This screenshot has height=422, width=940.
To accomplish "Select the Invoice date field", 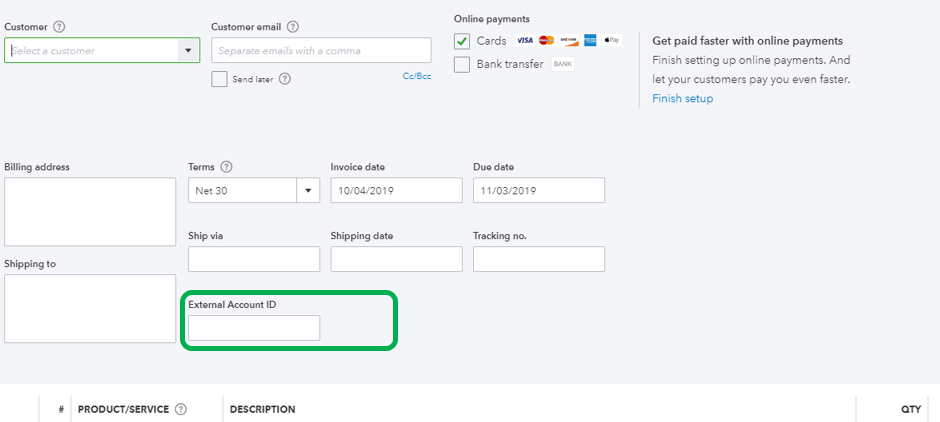I will coord(396,191).
